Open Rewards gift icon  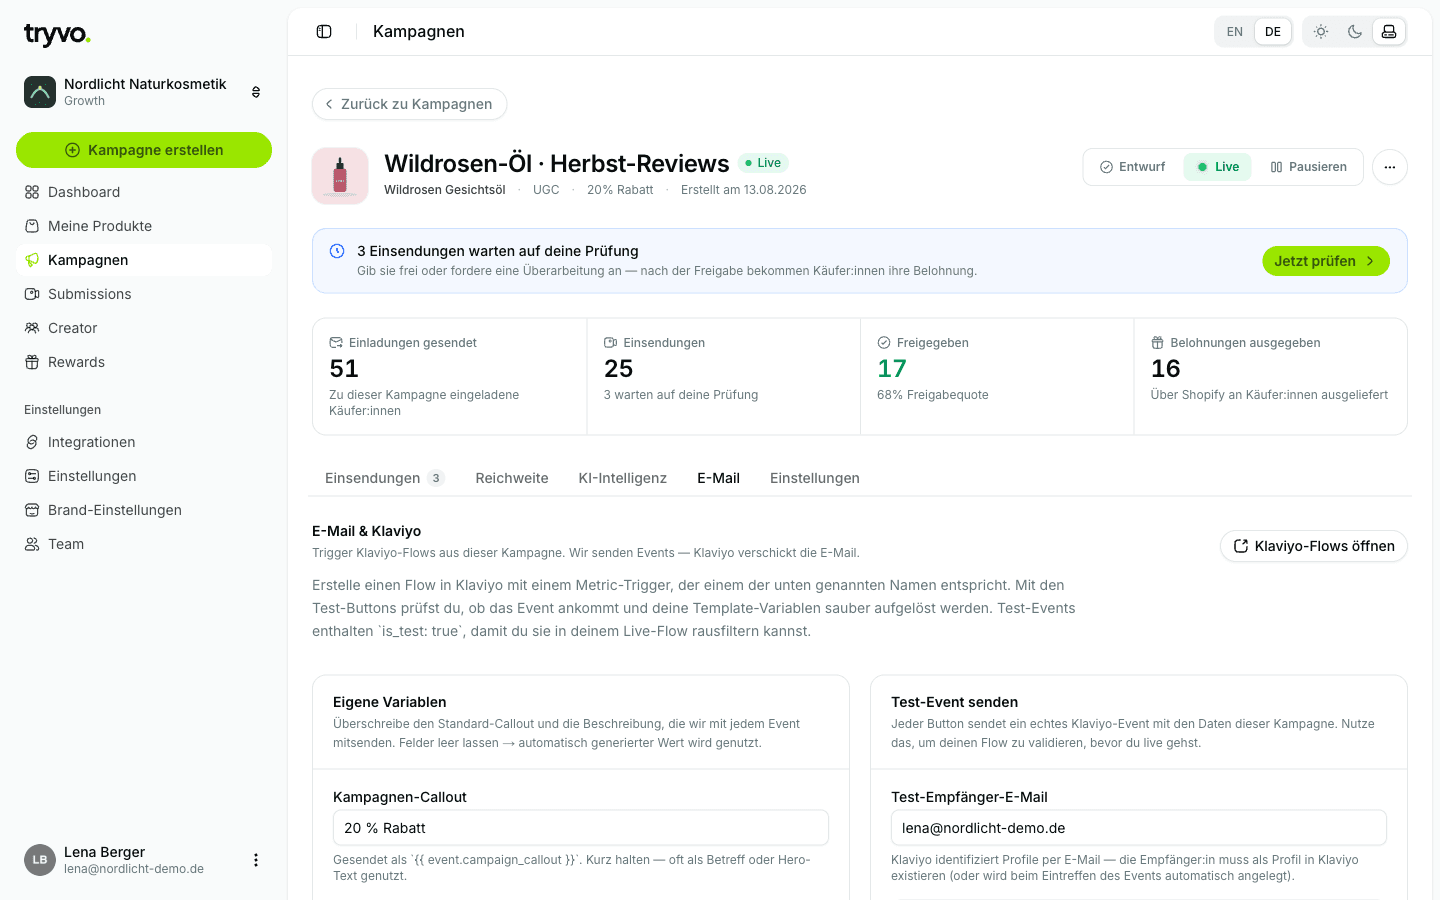[32, 362]
